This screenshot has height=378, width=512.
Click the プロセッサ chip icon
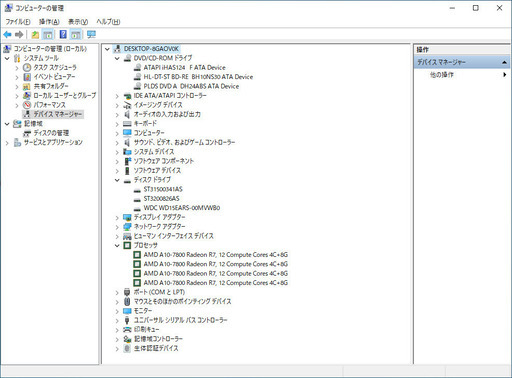127,245
